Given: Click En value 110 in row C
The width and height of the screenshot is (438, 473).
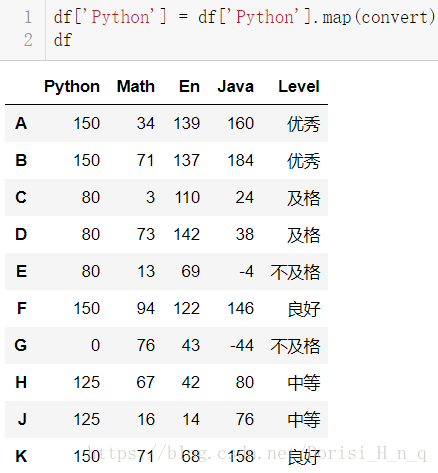Looking at the screenshot, I should (x=187, y=197).
